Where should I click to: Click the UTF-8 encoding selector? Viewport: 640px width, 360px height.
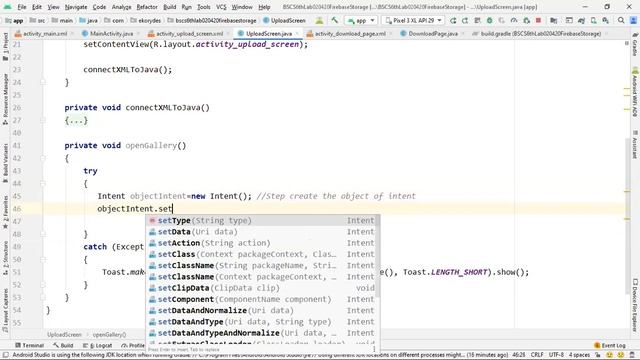pos(556,355)
